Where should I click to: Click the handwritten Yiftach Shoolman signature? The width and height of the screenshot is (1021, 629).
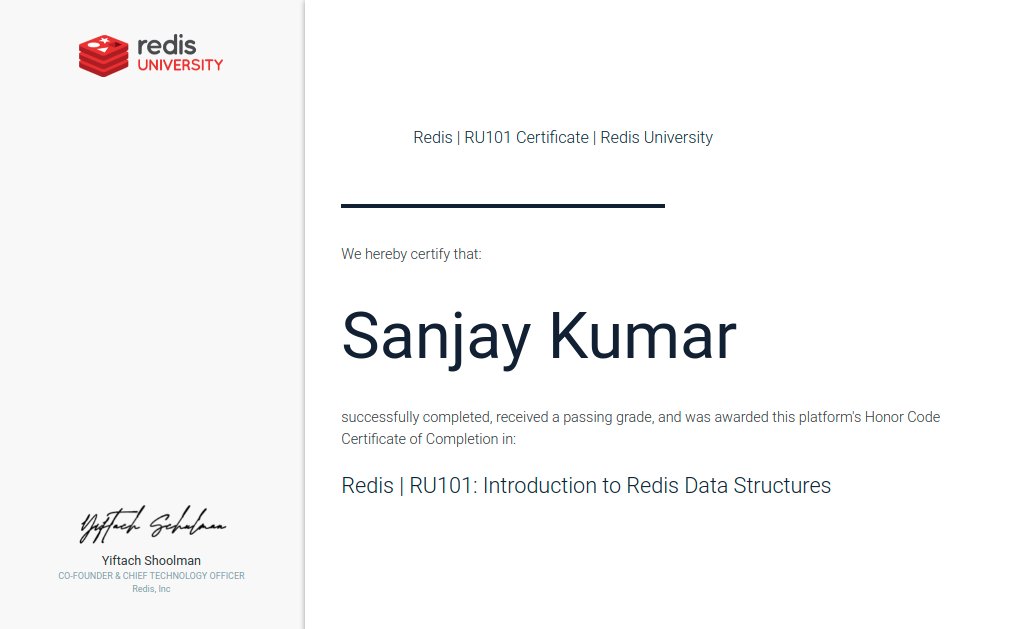[x=153, y=524]
